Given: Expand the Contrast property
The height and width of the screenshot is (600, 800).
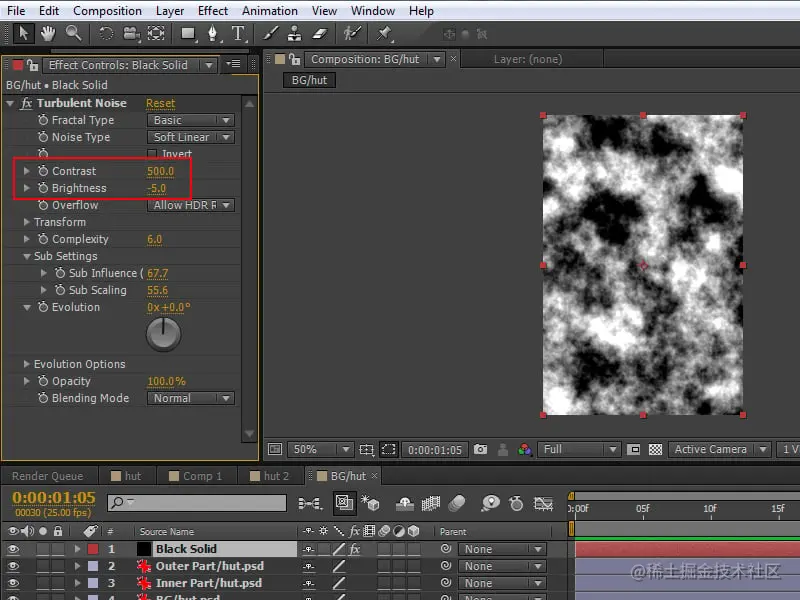Looking at the screenshot, I should [27, 171].
